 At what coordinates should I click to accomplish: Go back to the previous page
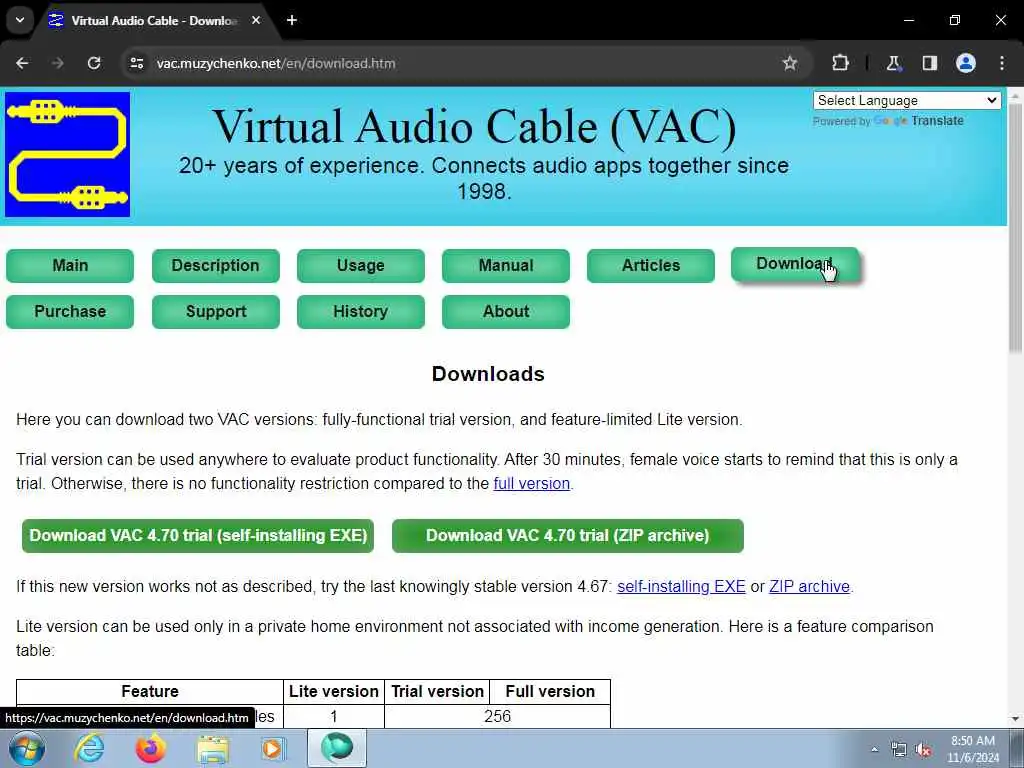click(x=22, y=63)
